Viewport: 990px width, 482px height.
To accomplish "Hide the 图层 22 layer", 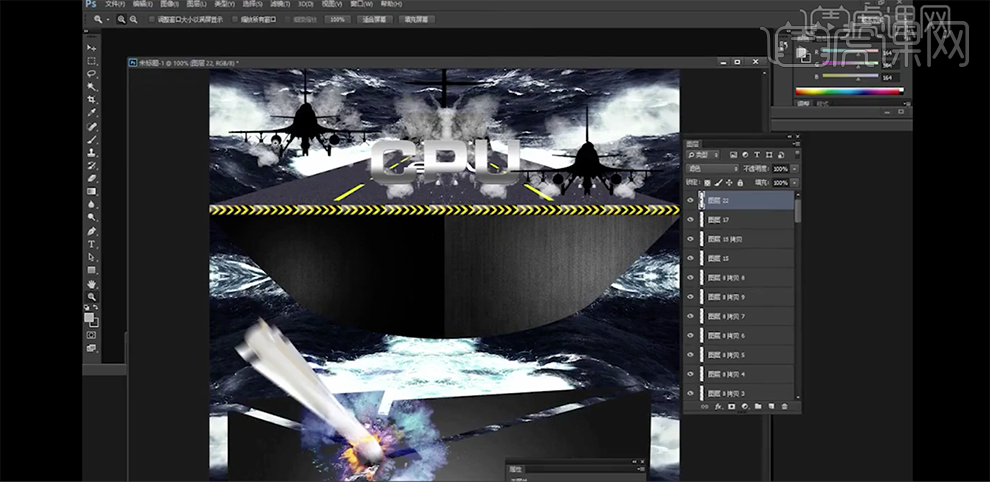I will point(690,201).
